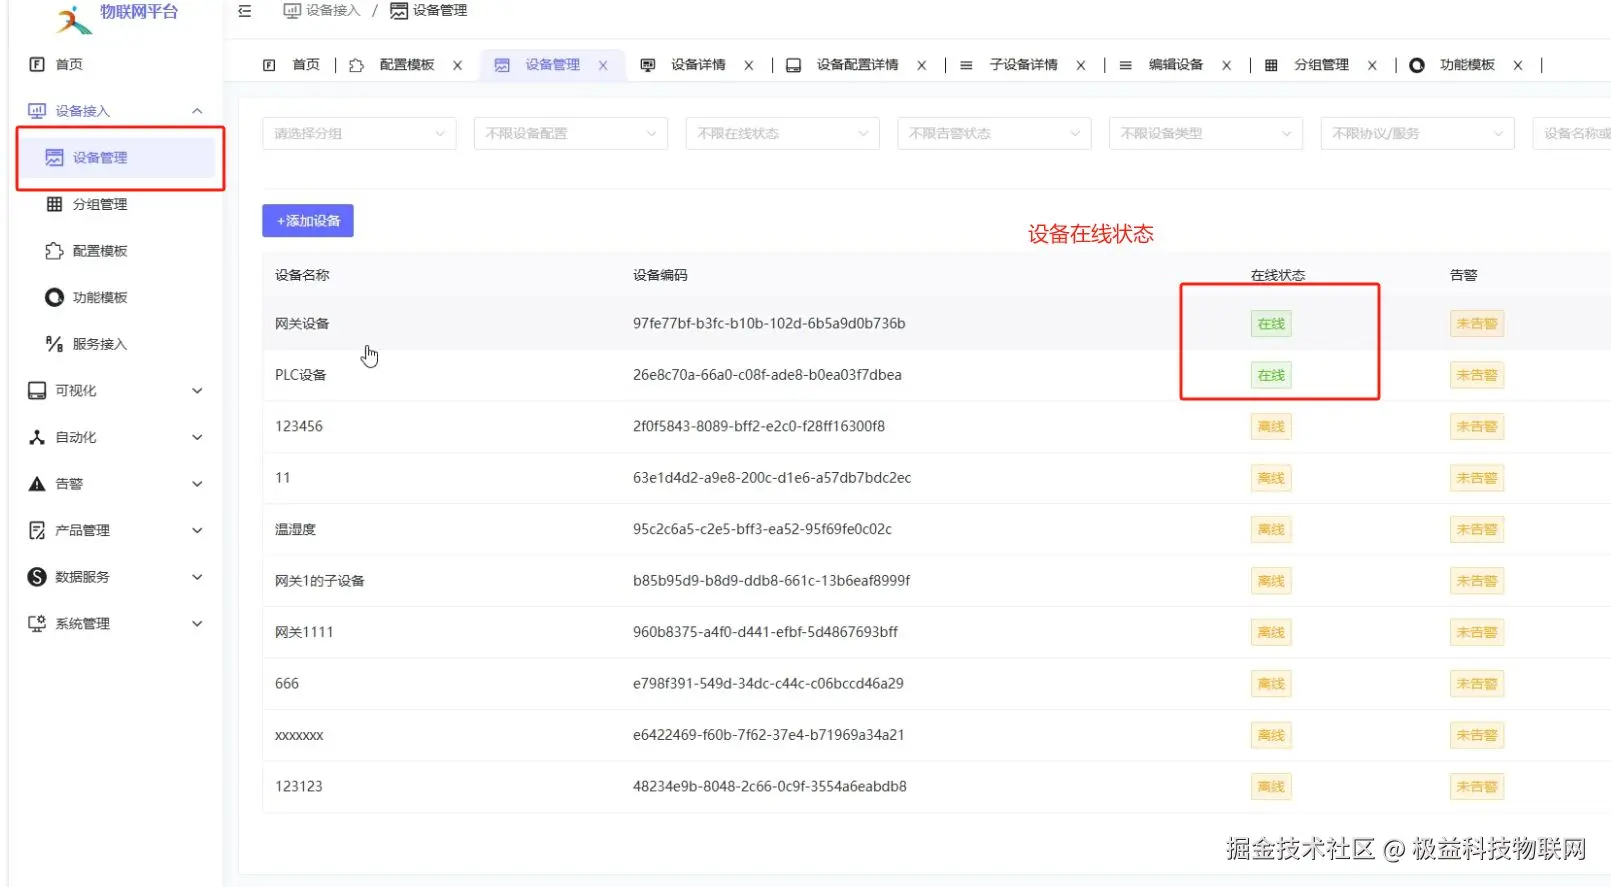
Task: Close the 设备配置详情 tab
Action: [x=922, y=65]
